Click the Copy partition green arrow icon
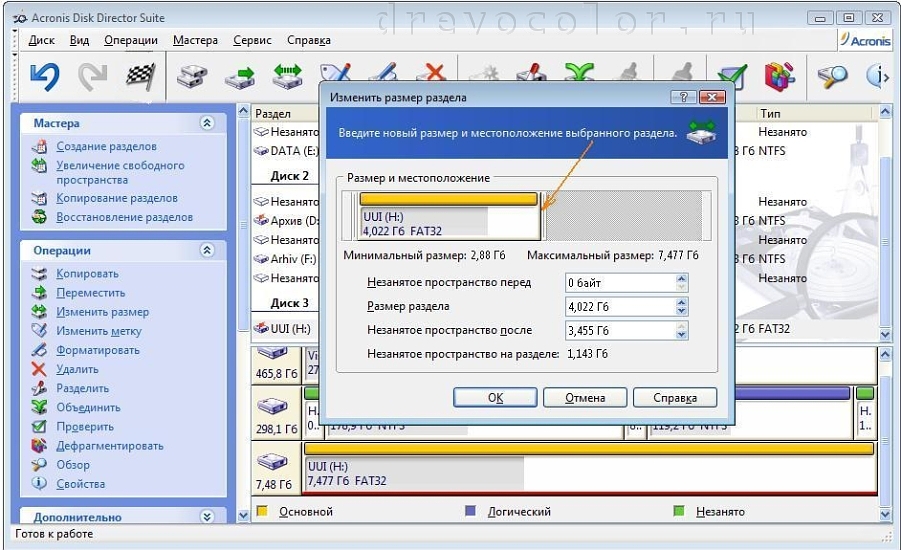 (240, 77)
